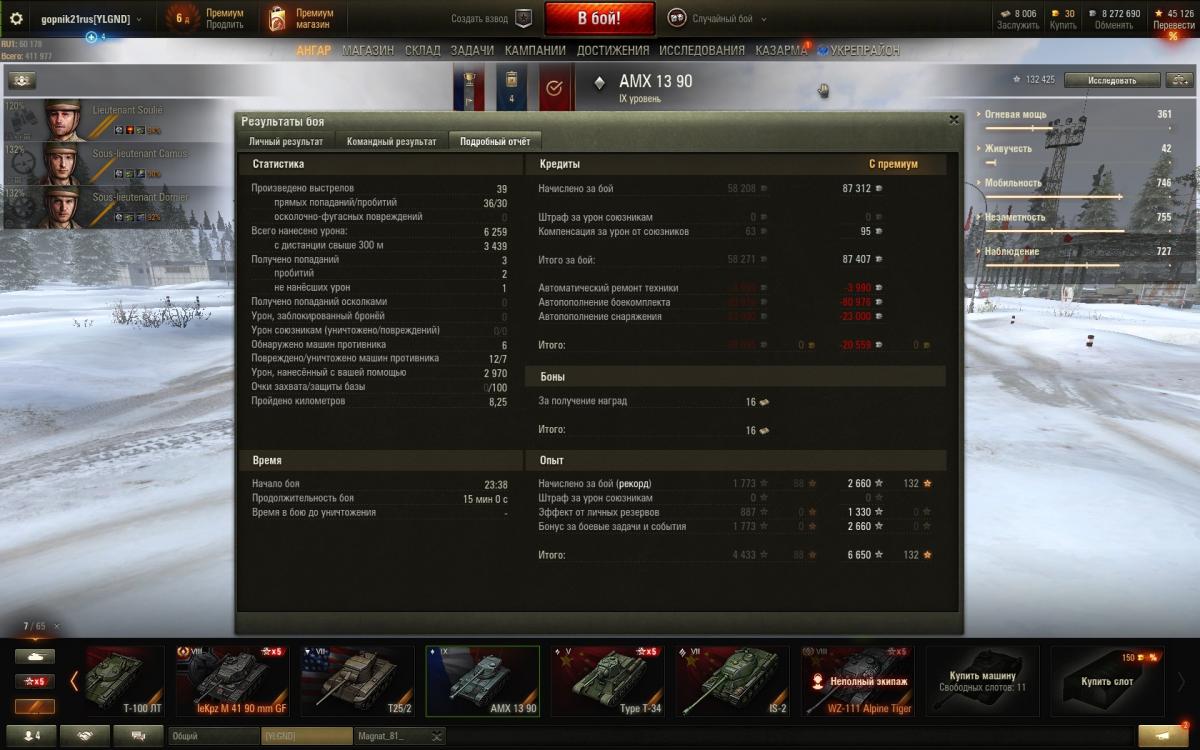Toggle the favorite tanks carousel filter

tap(34, 706)
